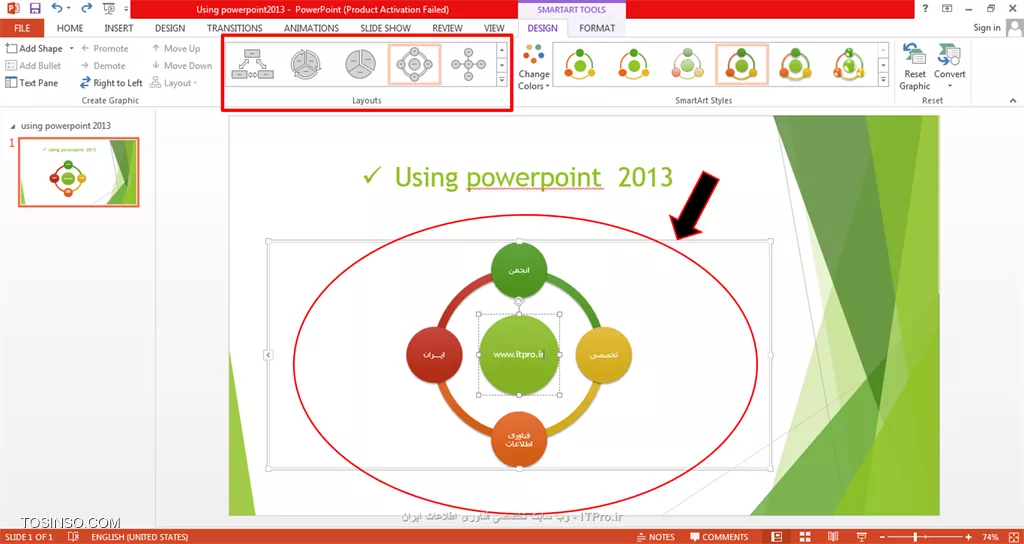Expand SmartArt text pane side arrow
The width and height of the screenshot is (1024, 544).
click(268, 355)
